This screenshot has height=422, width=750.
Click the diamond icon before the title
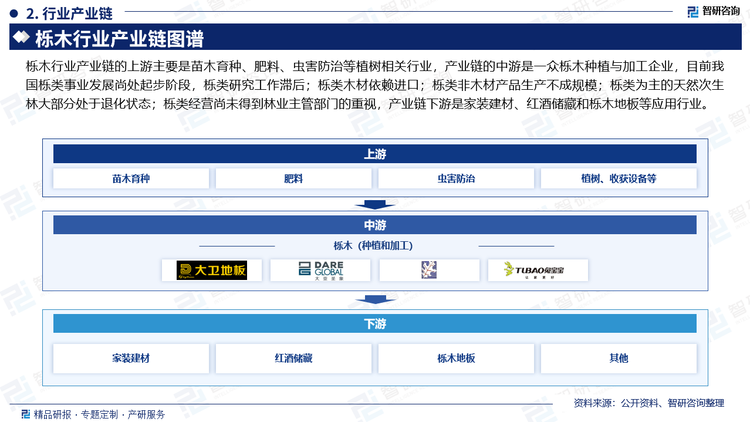pyautogui.click(x=21, y=37)
